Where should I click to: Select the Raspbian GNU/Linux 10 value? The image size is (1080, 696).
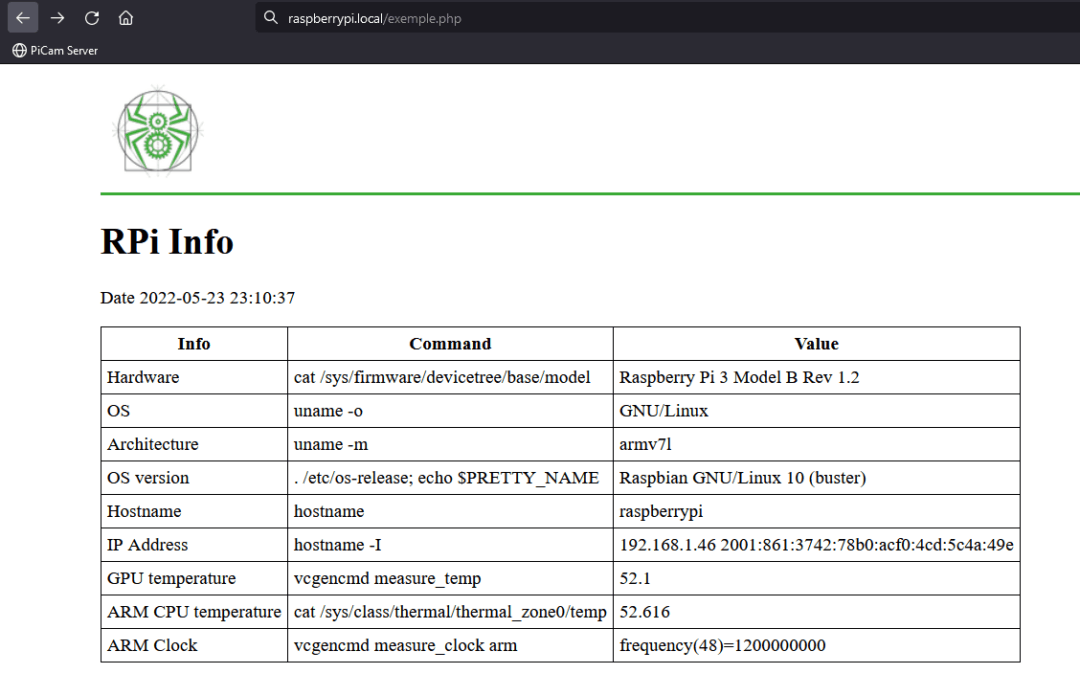coord(741,477)
